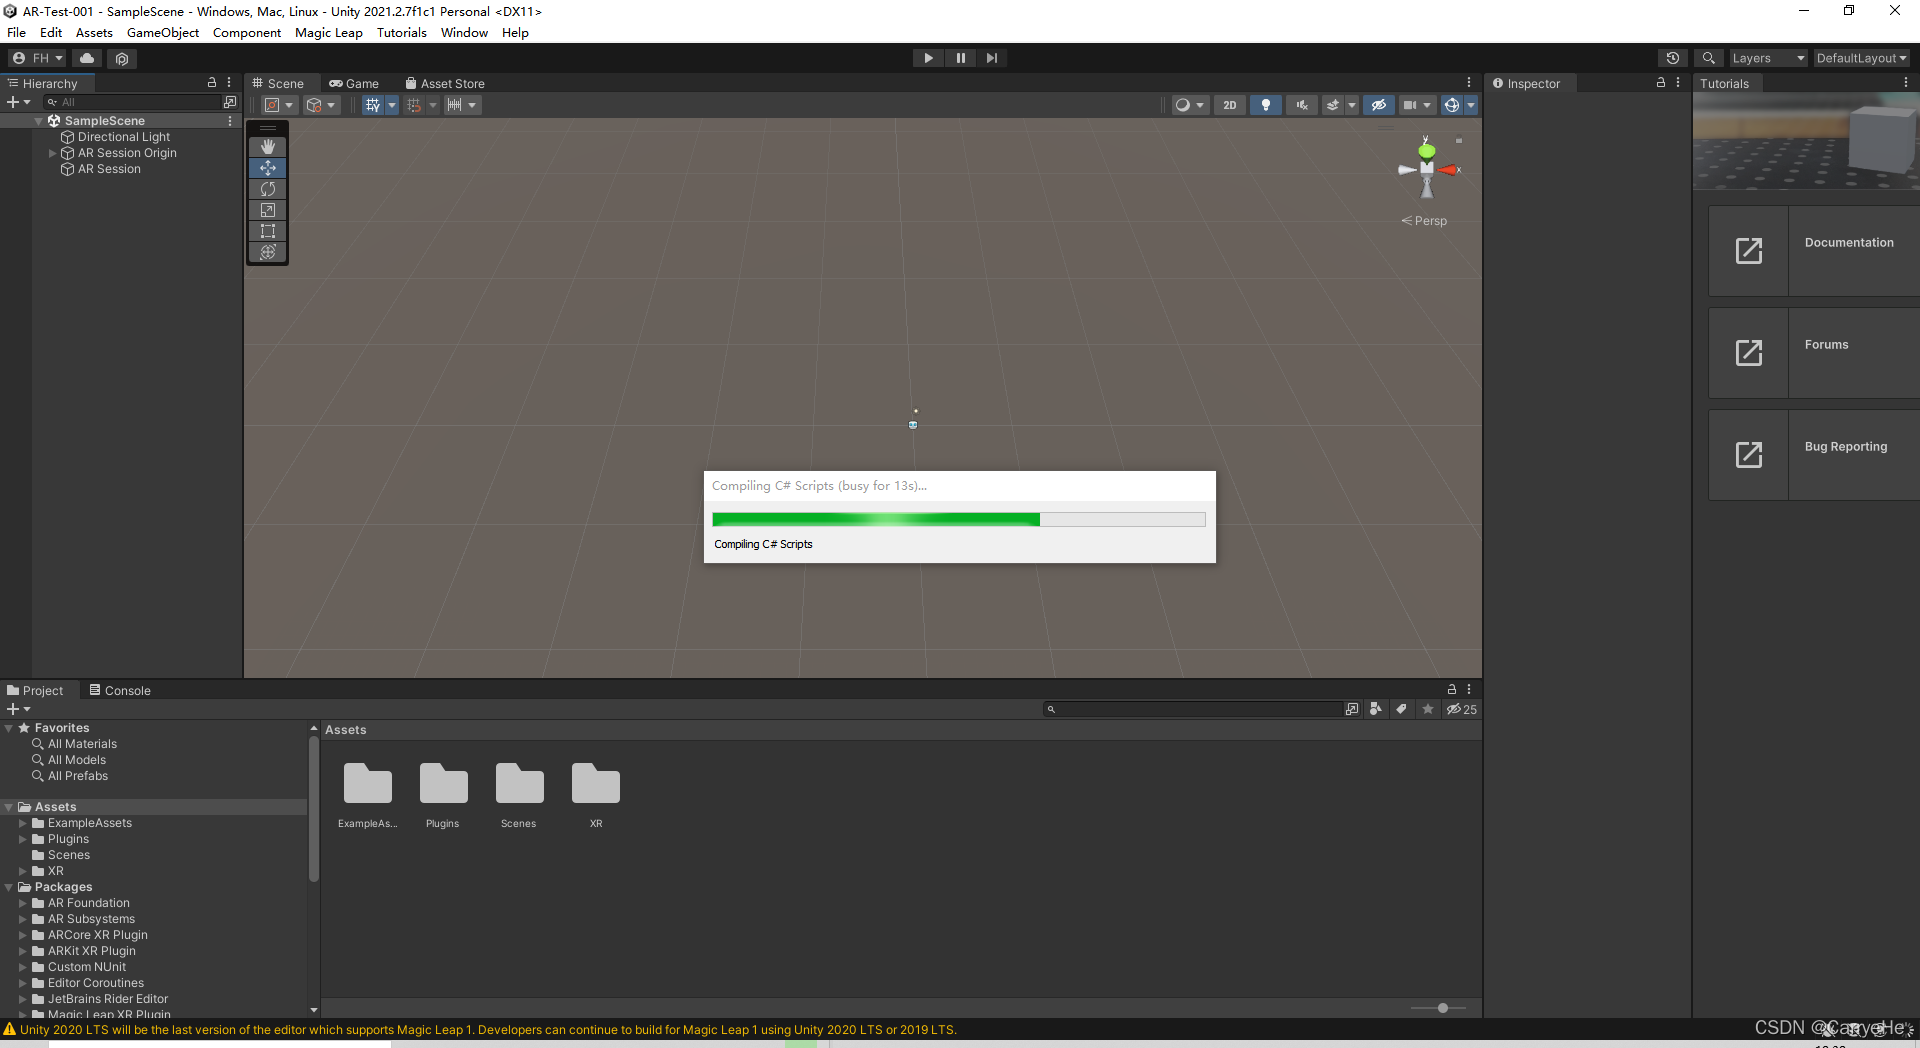Switch to the Console tab

(x=120, y=691)
